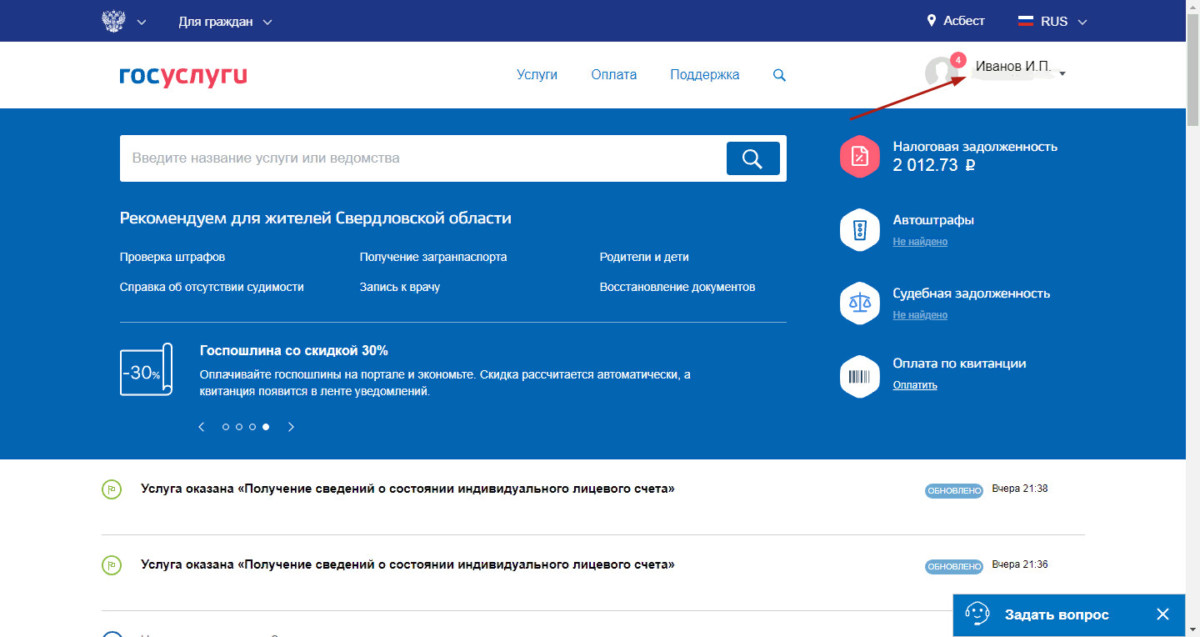
Task: Open 'Получение загранпаспорта' link
Action: click(433, 257)
